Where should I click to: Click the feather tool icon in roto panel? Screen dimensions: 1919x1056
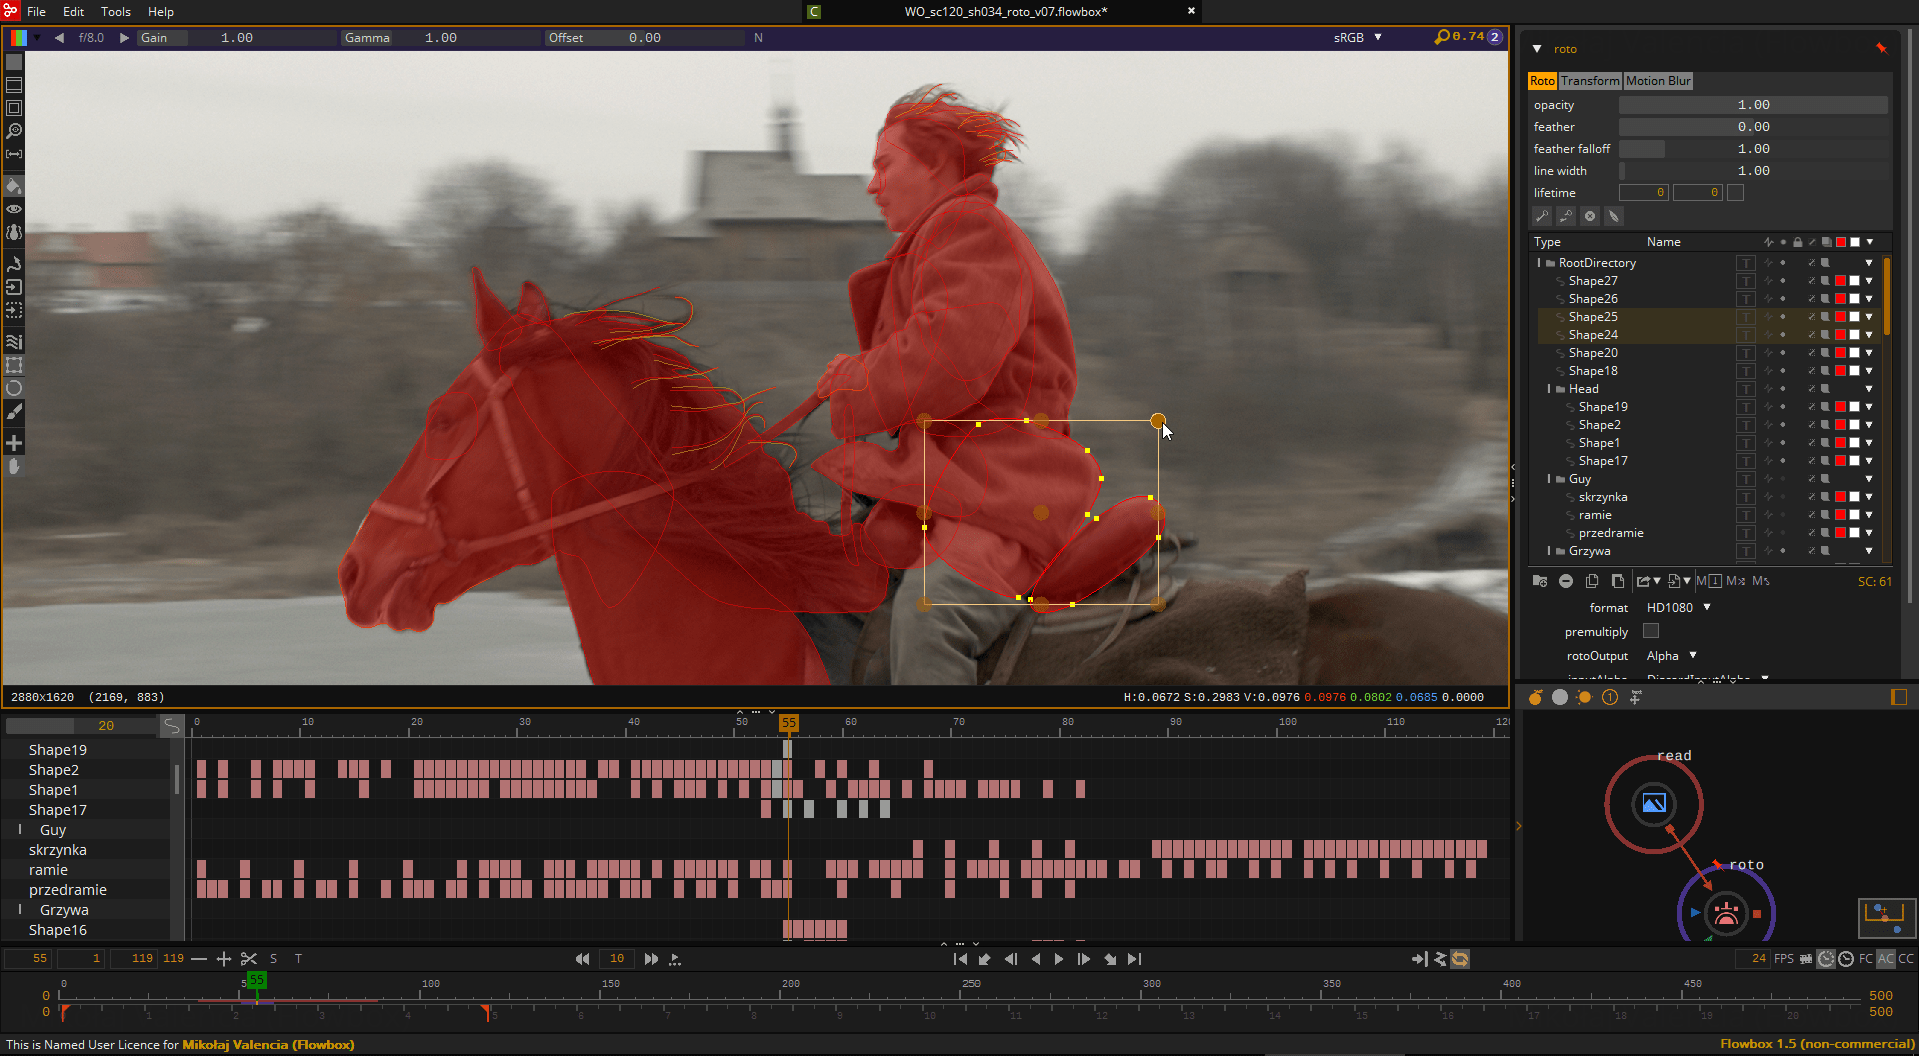(x=1614, y=216)
